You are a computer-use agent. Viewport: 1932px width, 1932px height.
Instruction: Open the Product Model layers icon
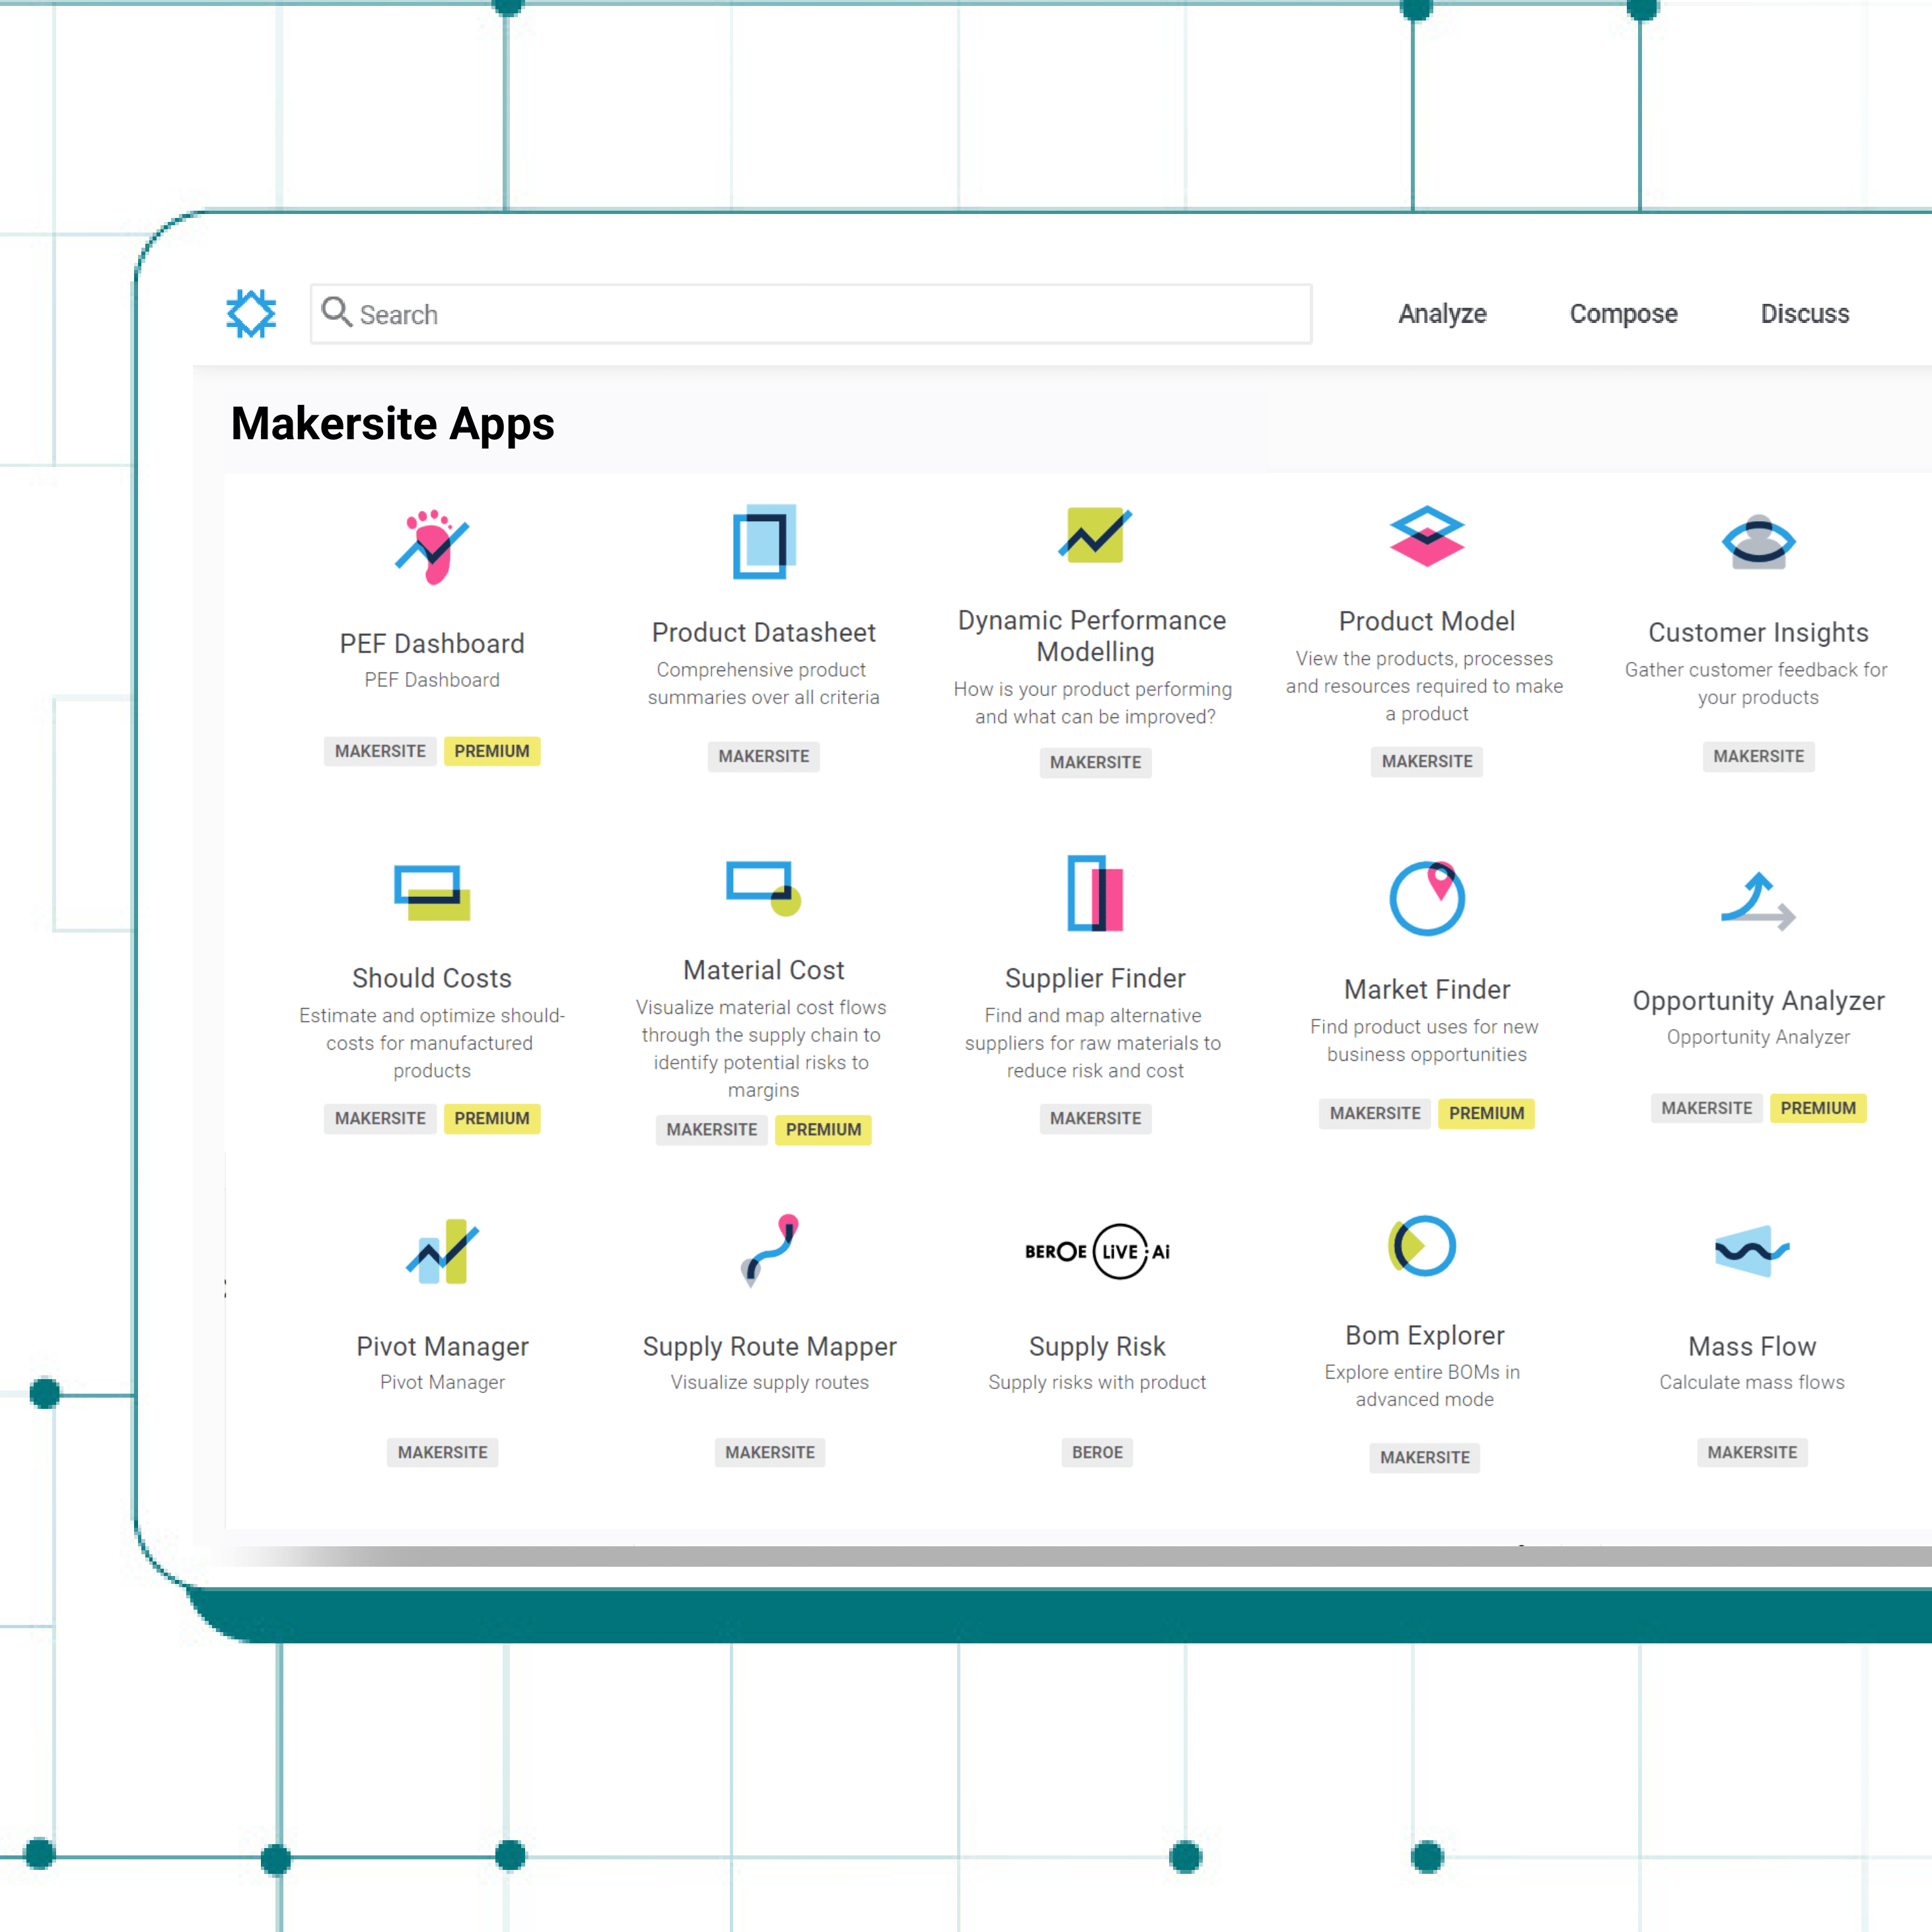point(1427,536)
